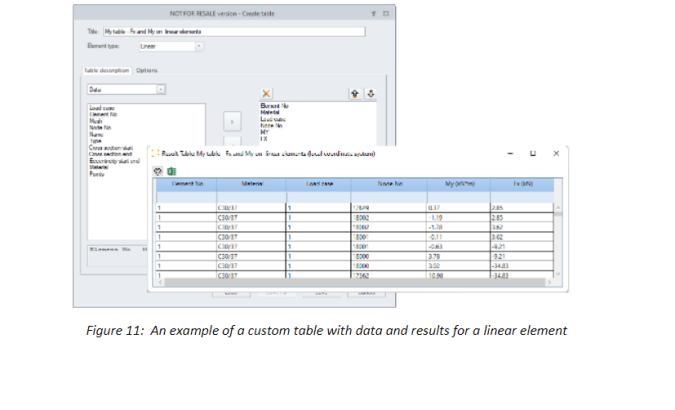
Task: Export result table to Excel
Action: 171,171
